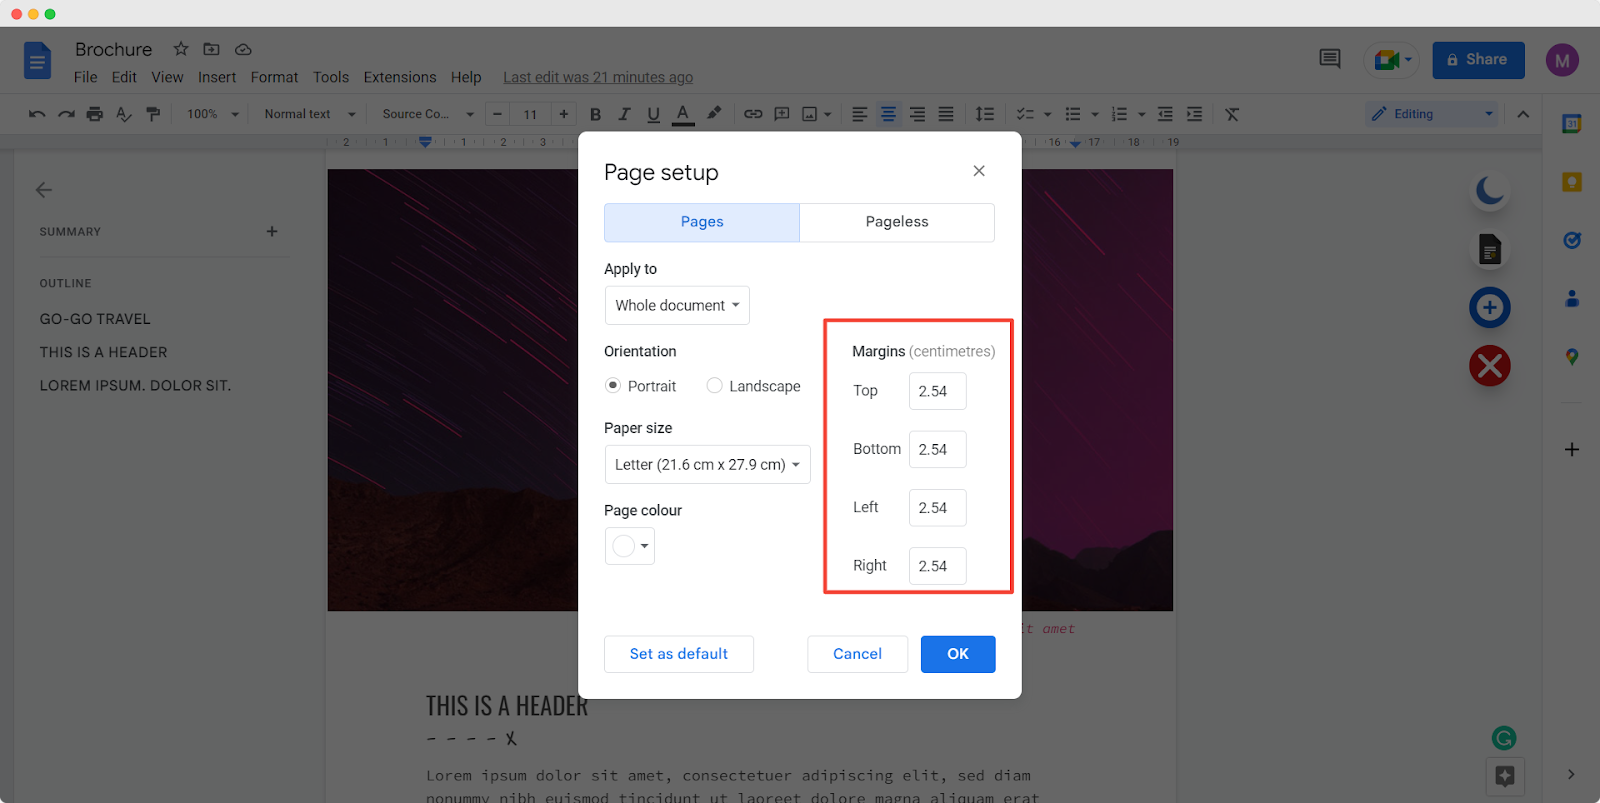Viewport: 1600px width, 803px height.
Task: Add a summary with the plus icon
Action: (272, 231)
